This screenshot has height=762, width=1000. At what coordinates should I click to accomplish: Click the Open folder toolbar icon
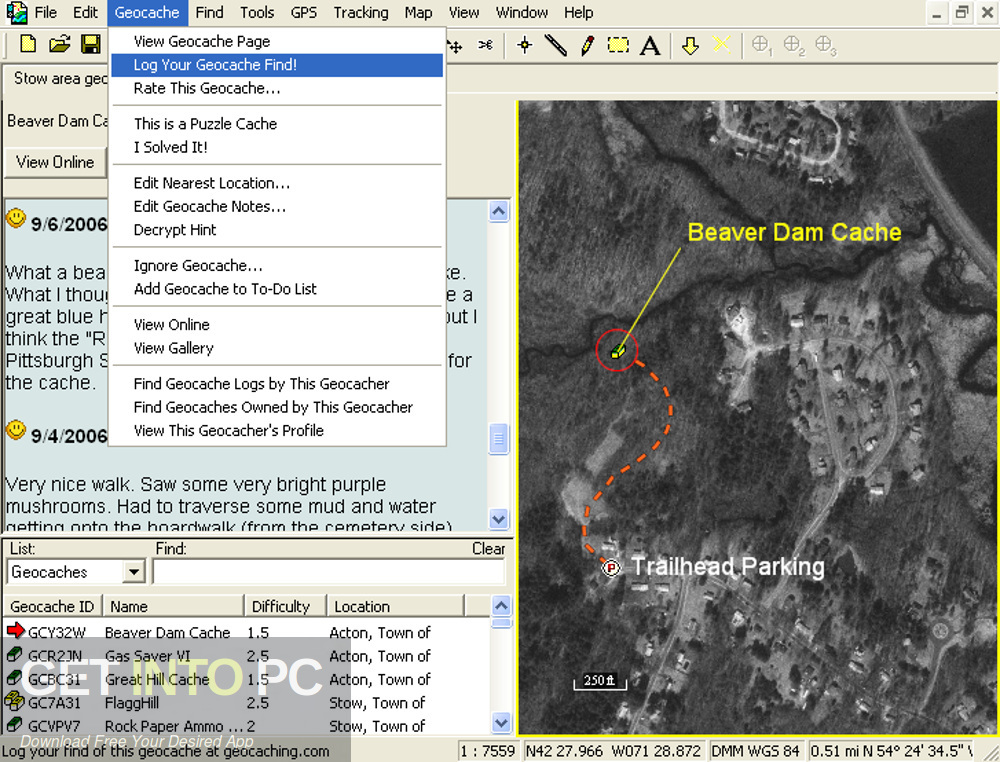(x=59, y=45)
